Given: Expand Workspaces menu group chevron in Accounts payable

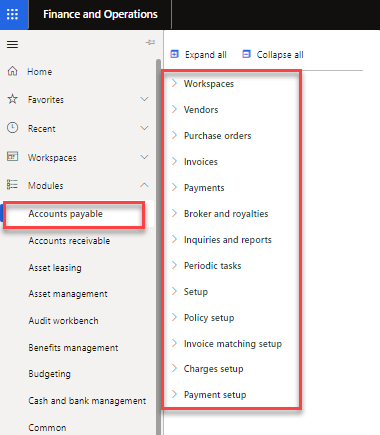Looking at the screenshot, I should click(174, 83).
